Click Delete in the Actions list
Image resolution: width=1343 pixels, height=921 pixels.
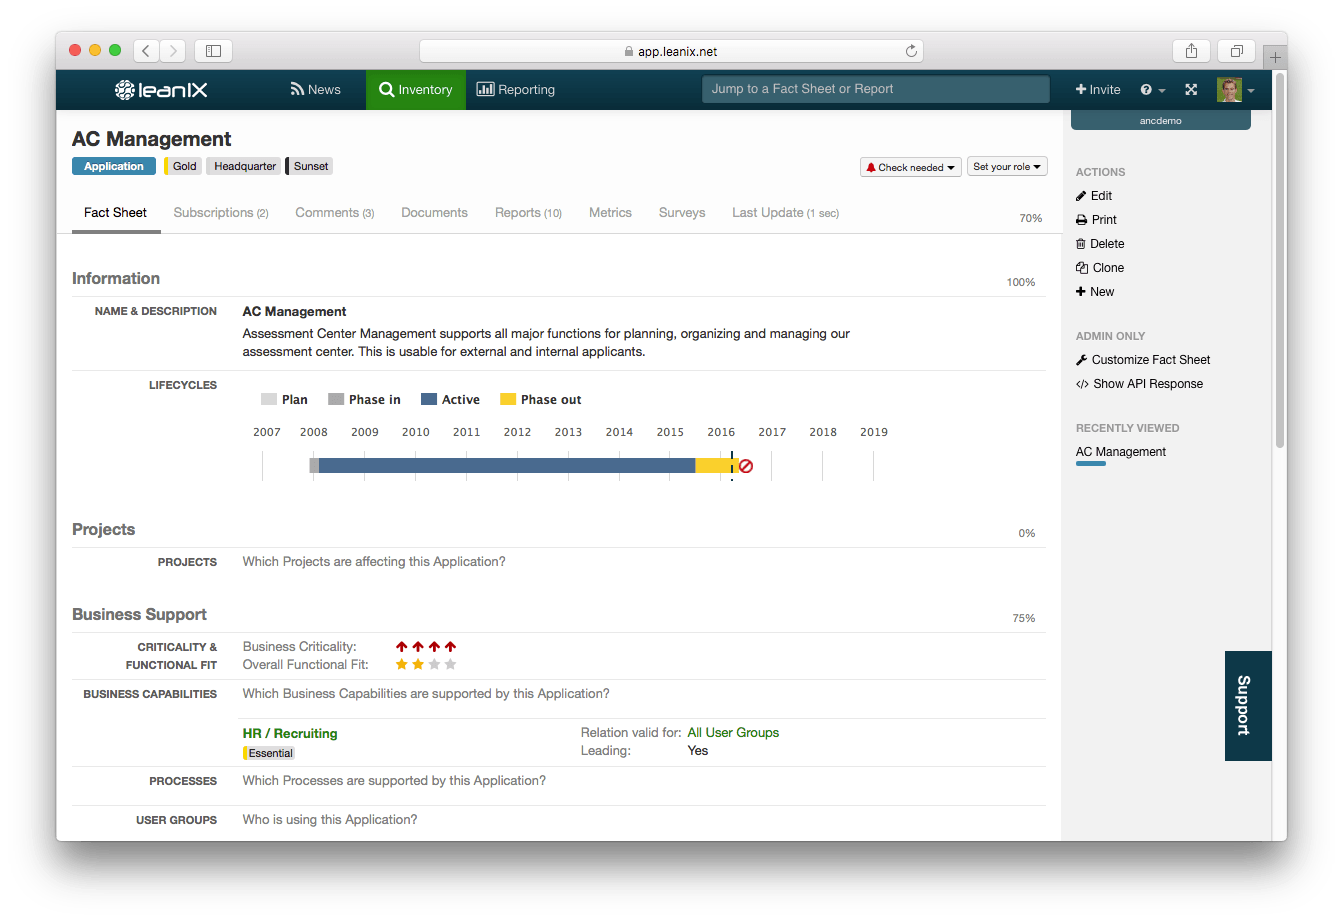point(1100,244)
